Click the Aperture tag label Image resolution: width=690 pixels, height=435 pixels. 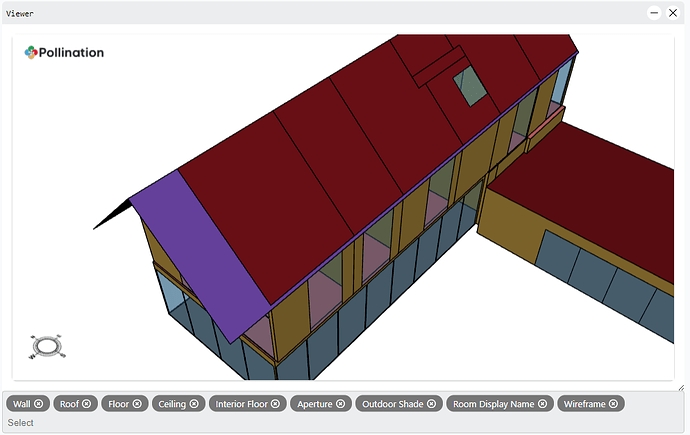(315, 404)
